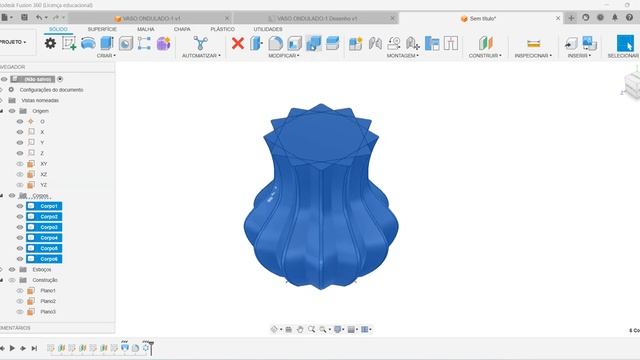Toggle visibility eye for Corpo3
640x360 pixels.
[20, 227]
